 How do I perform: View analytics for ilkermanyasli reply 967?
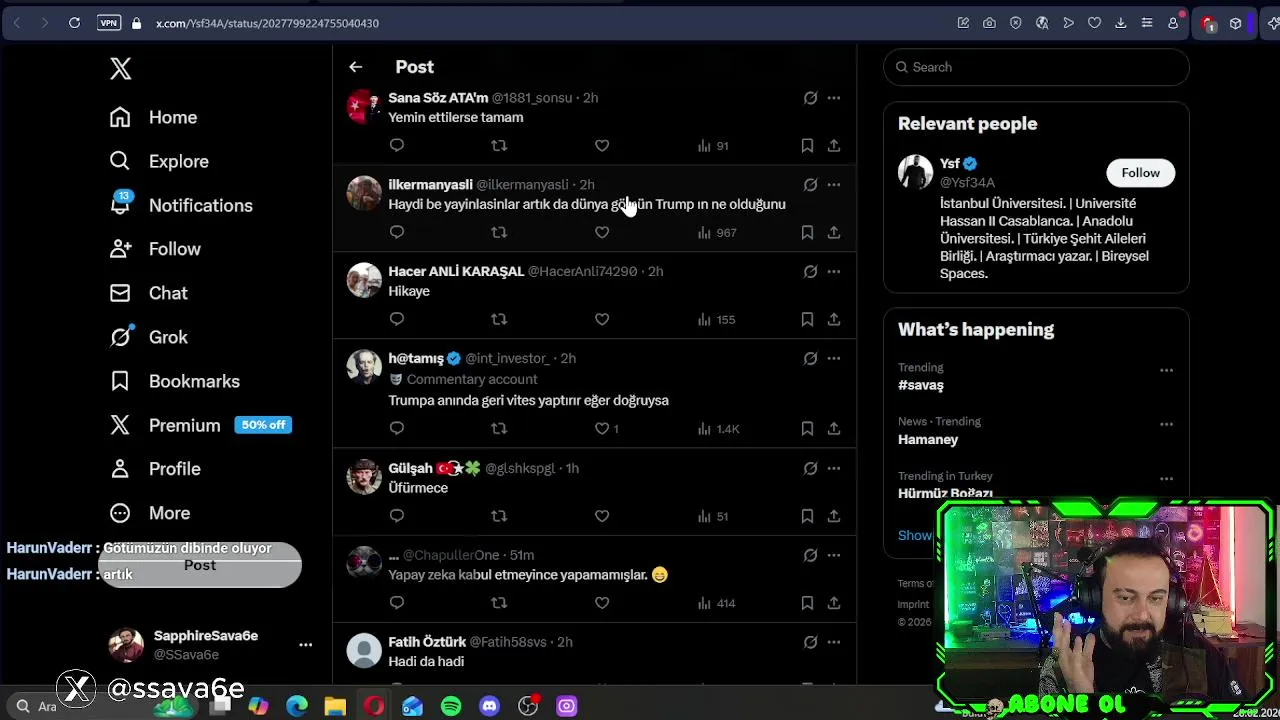click(x=717, y=233)
